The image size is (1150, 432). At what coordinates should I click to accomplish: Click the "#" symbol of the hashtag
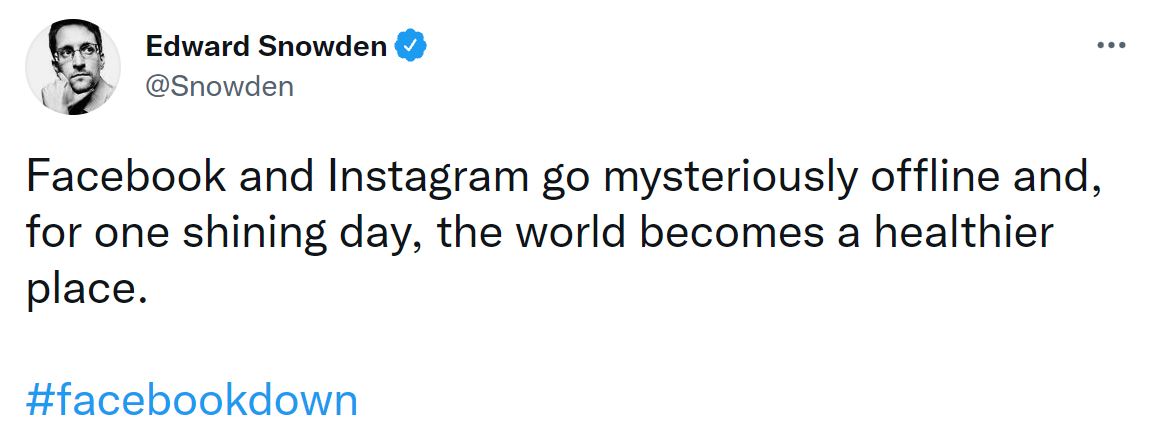coord(39,400)
